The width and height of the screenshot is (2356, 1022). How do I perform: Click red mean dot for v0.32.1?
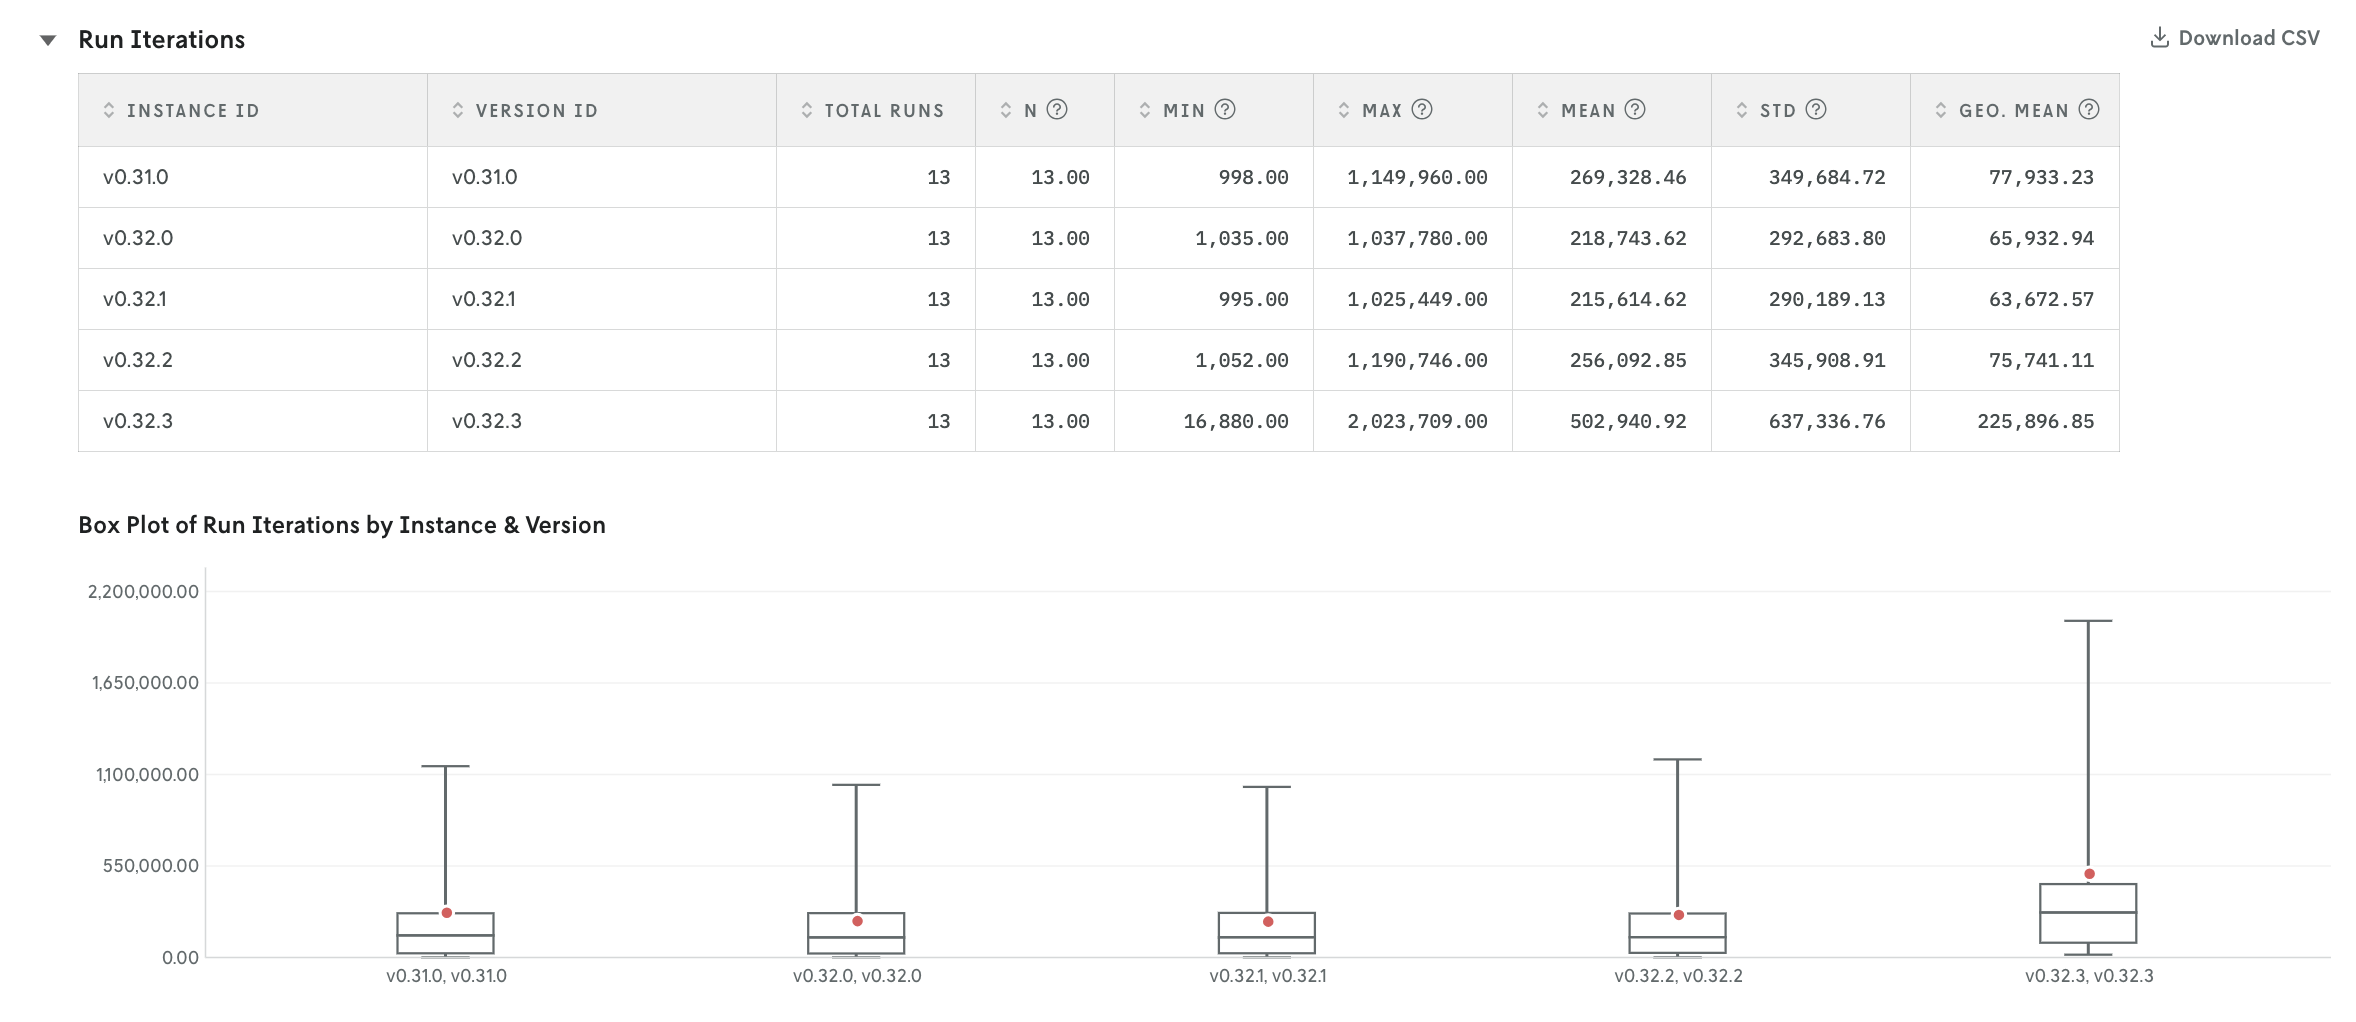click(x=1268, y=922)
